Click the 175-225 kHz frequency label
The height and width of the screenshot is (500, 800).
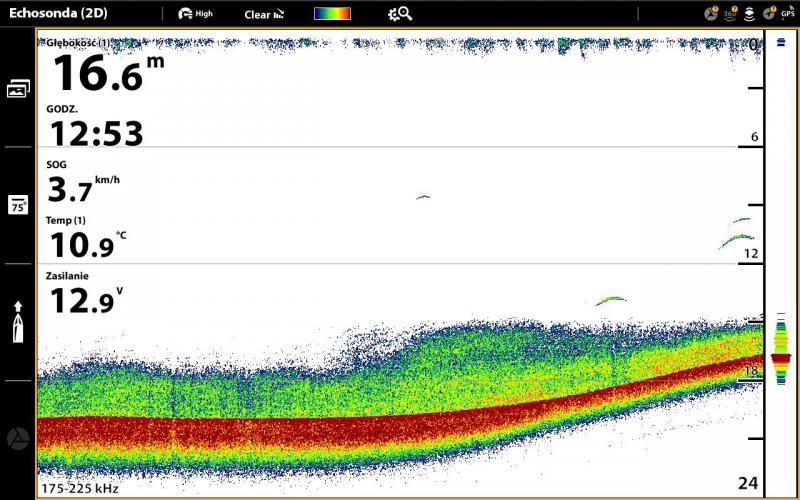coord(80,489)
